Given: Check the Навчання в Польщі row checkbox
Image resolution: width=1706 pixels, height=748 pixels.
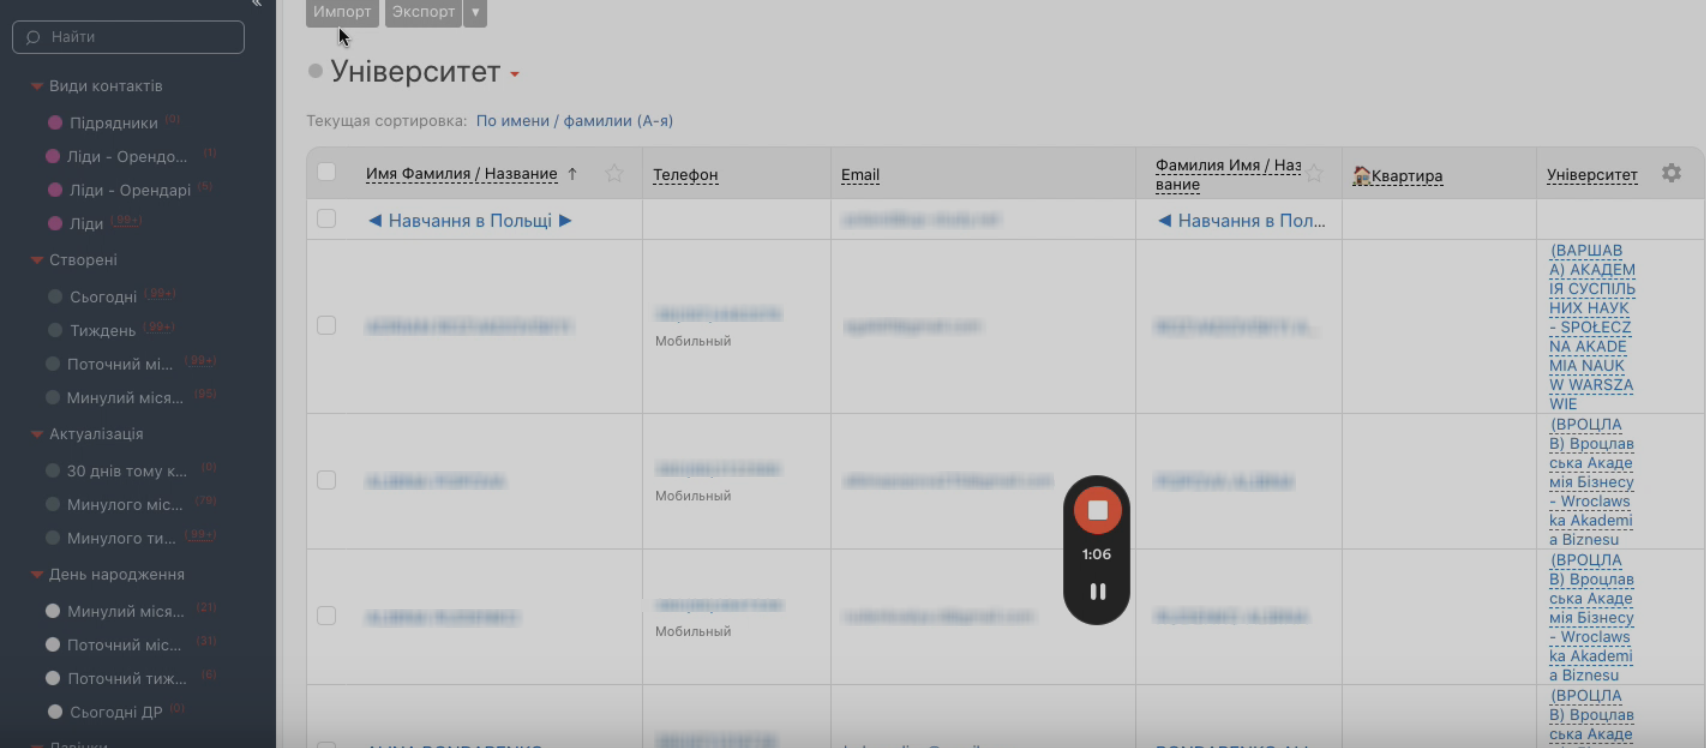Looking at the screenshot, I should pyautogui.click(x=326, y=219).
